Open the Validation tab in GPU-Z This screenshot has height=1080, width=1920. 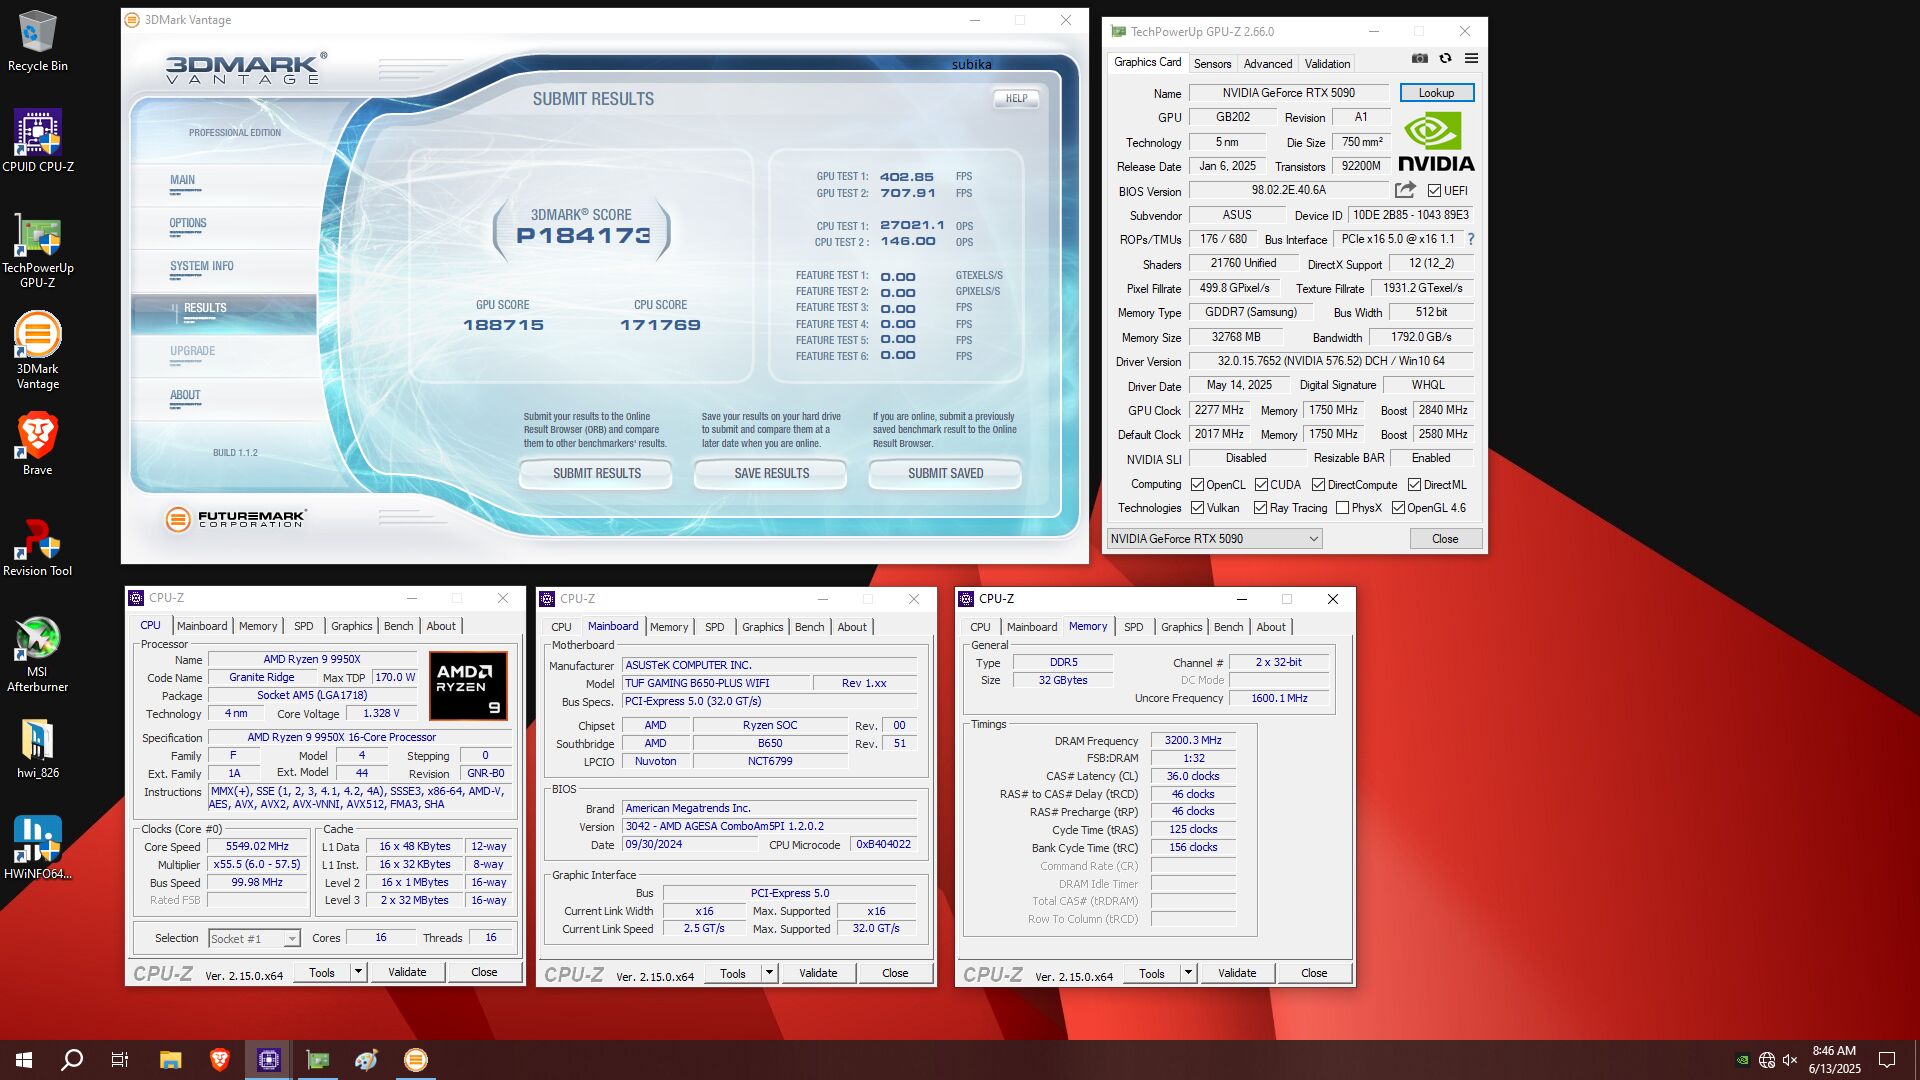pyautogui.click(x=1327, y=63)
